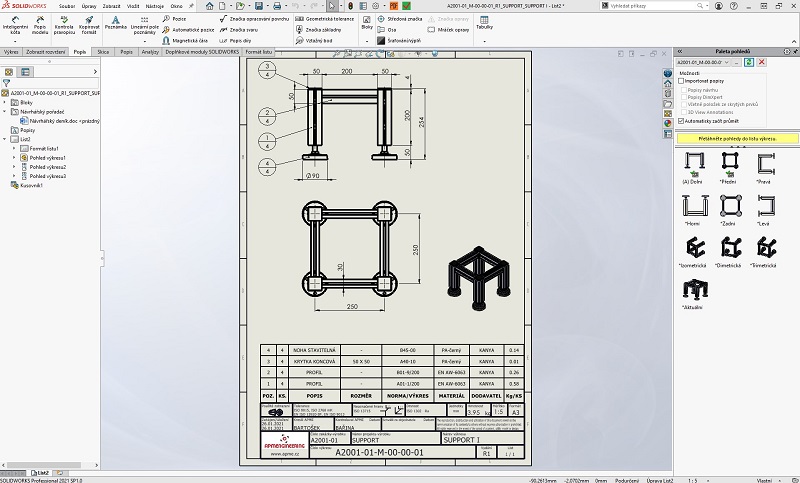Screen dimensions: 800x483
Task: Select the Inteligentní kóta dimension tool
Action: coord(16,26)
